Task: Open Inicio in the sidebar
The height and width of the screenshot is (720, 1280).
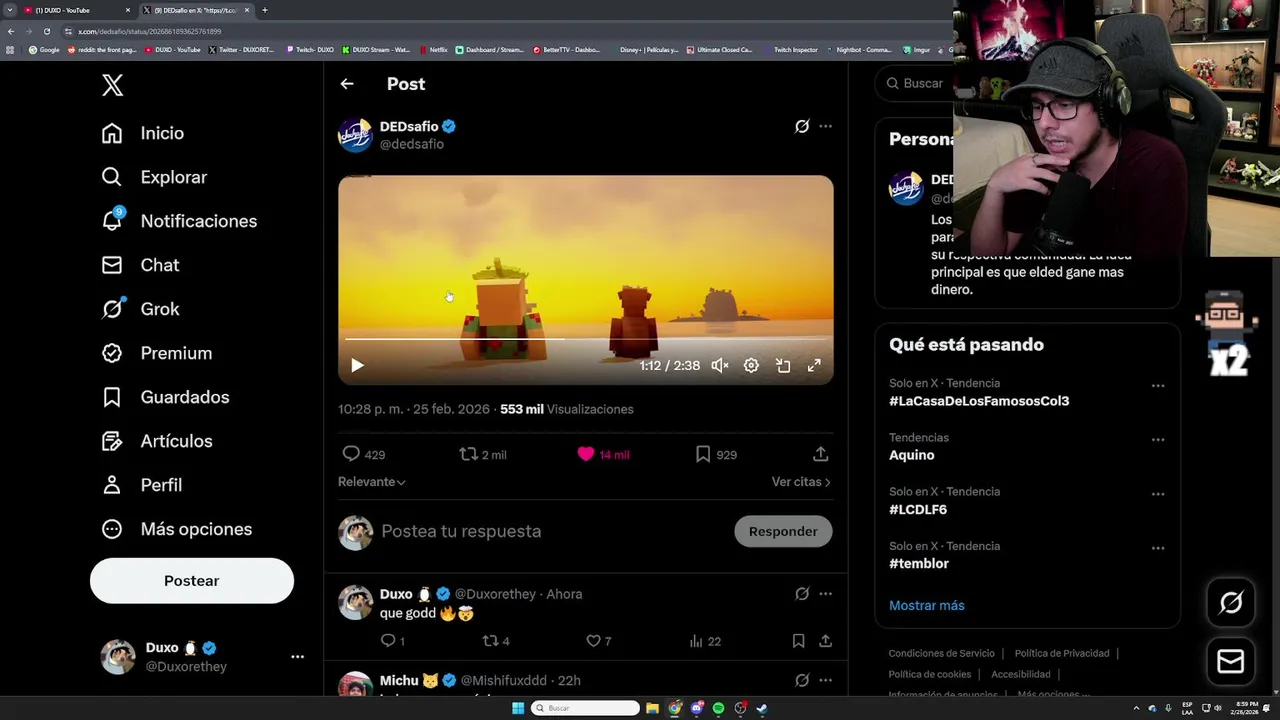Action: [x=143, y=133]
